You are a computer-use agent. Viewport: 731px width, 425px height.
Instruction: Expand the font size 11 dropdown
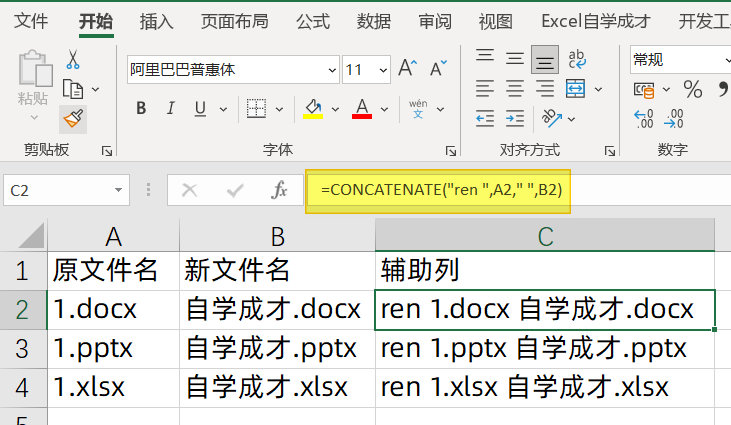[383, 70]
